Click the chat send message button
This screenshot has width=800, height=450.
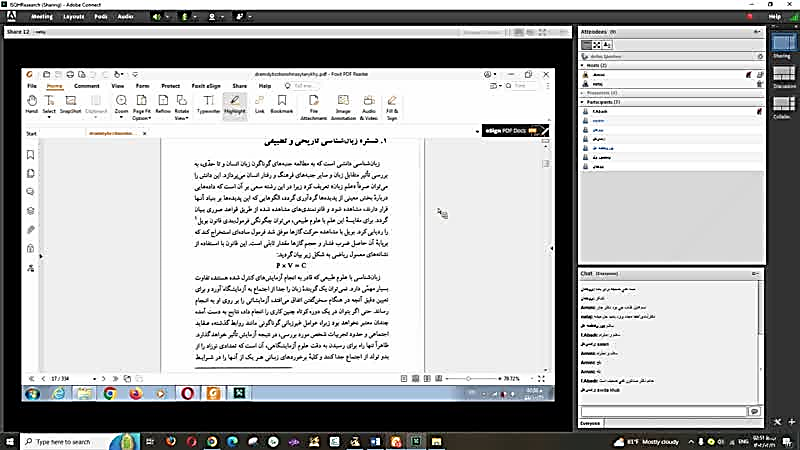(755, 411)
